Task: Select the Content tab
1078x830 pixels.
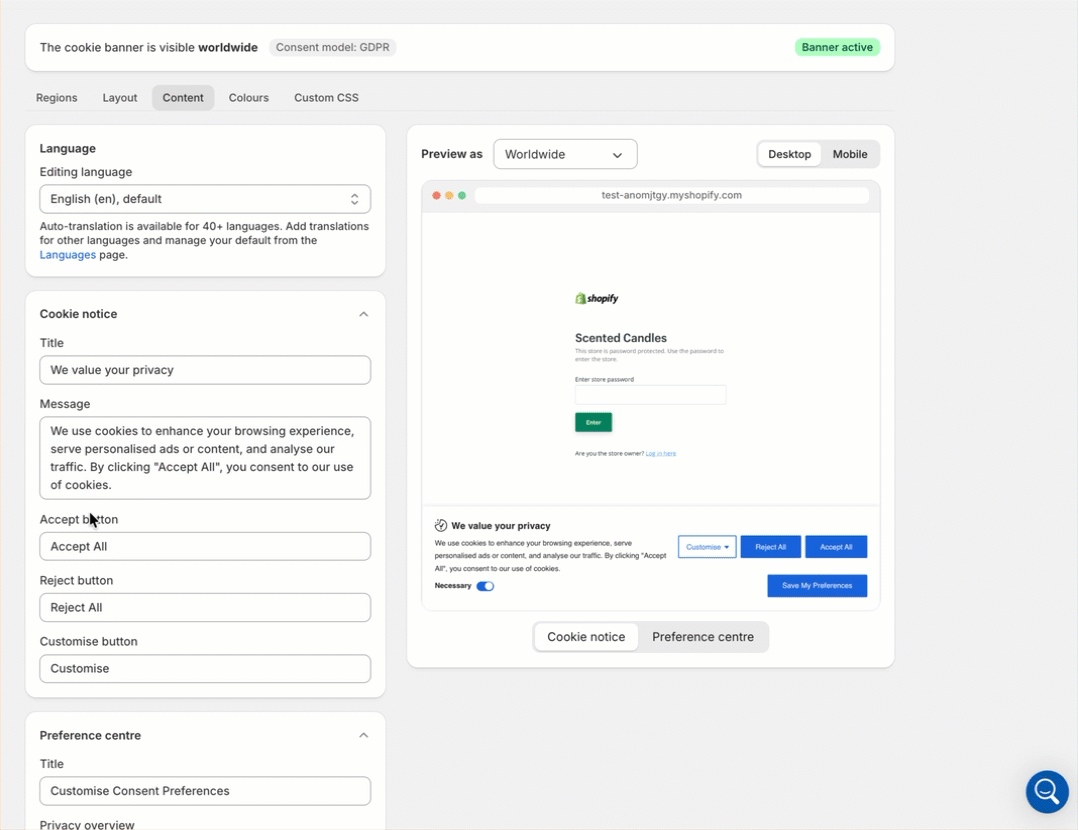Action: coord(183,98)
